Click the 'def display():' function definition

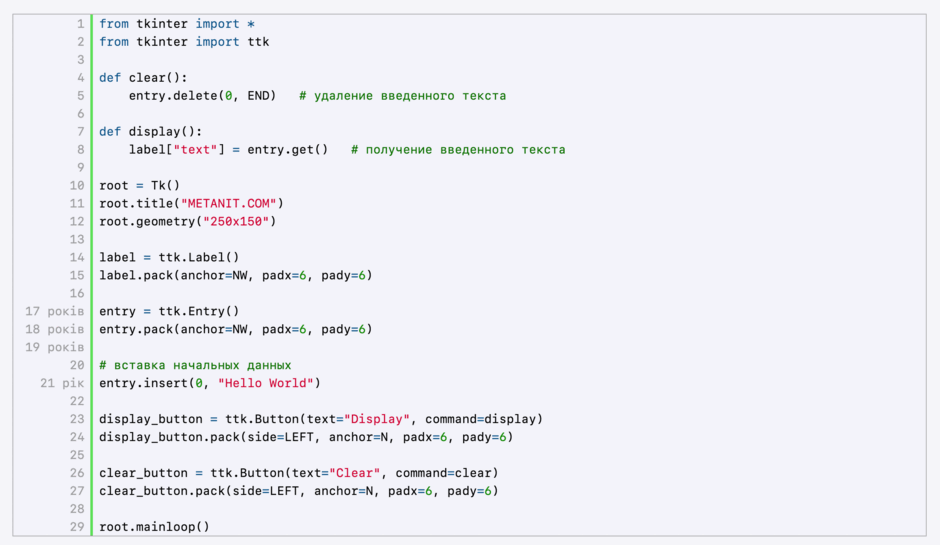click(150, 132)
